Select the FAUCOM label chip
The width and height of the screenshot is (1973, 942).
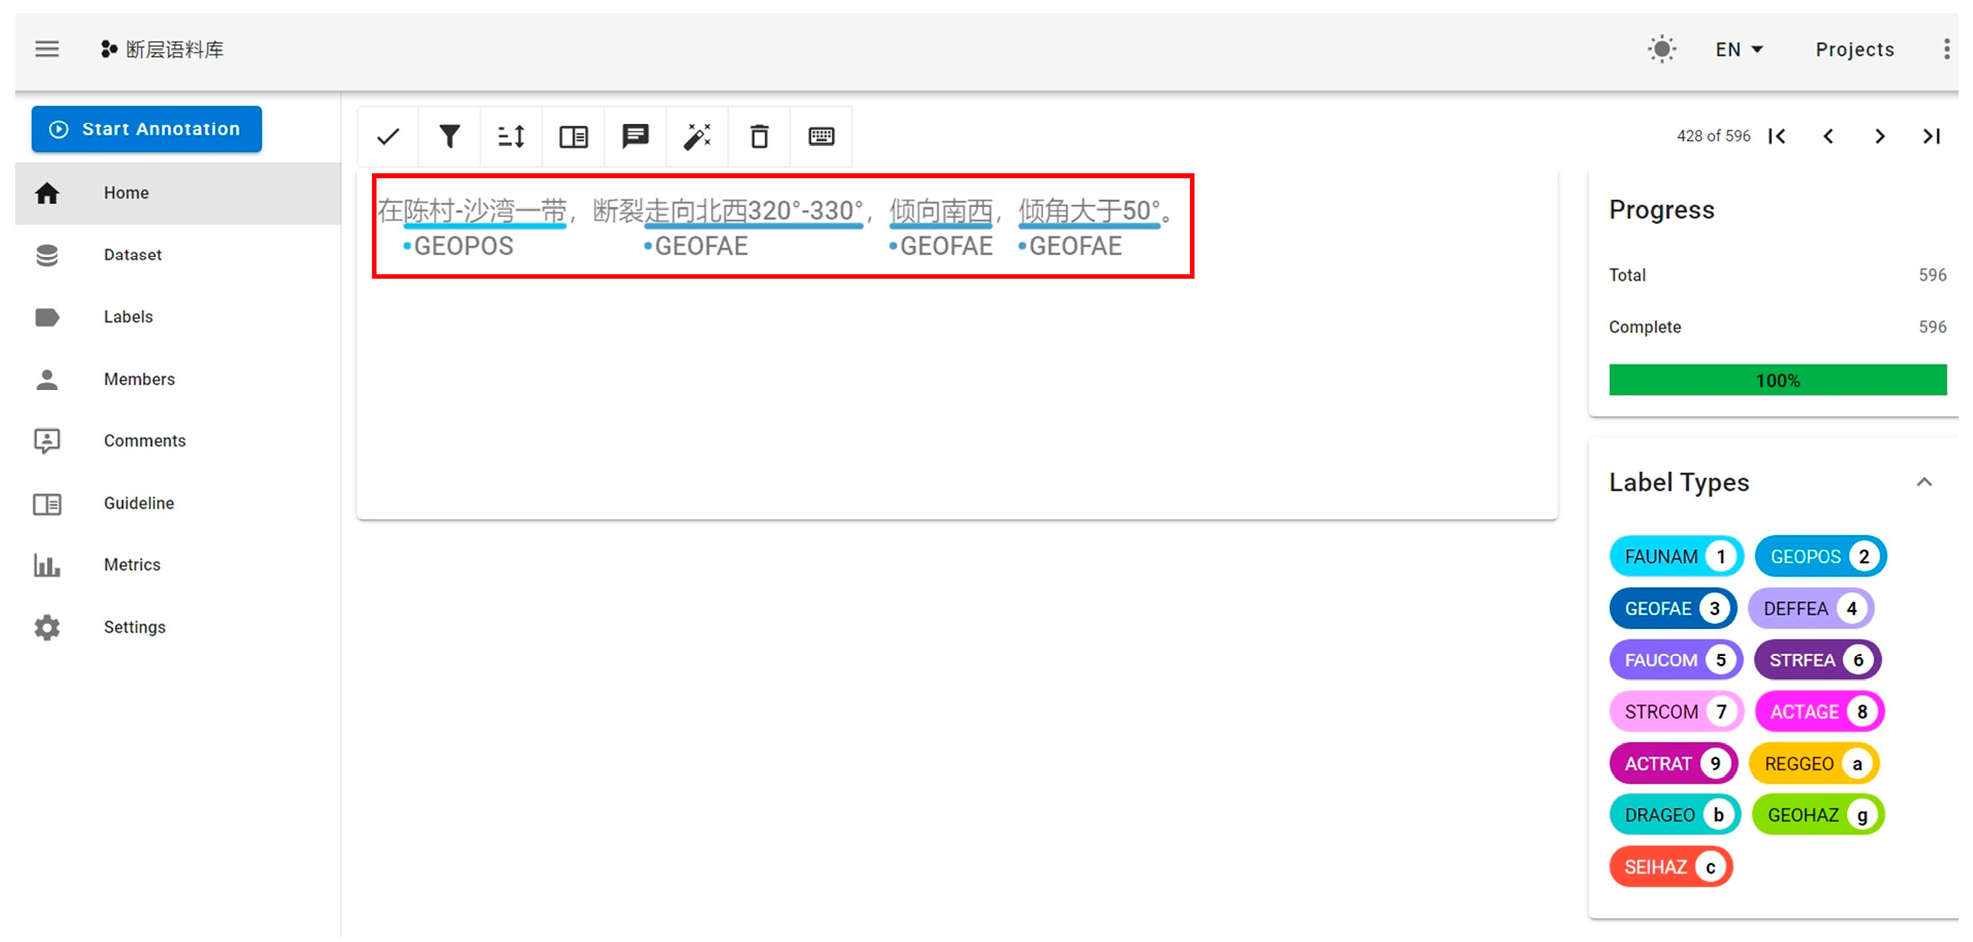[x=1676, y=660]
